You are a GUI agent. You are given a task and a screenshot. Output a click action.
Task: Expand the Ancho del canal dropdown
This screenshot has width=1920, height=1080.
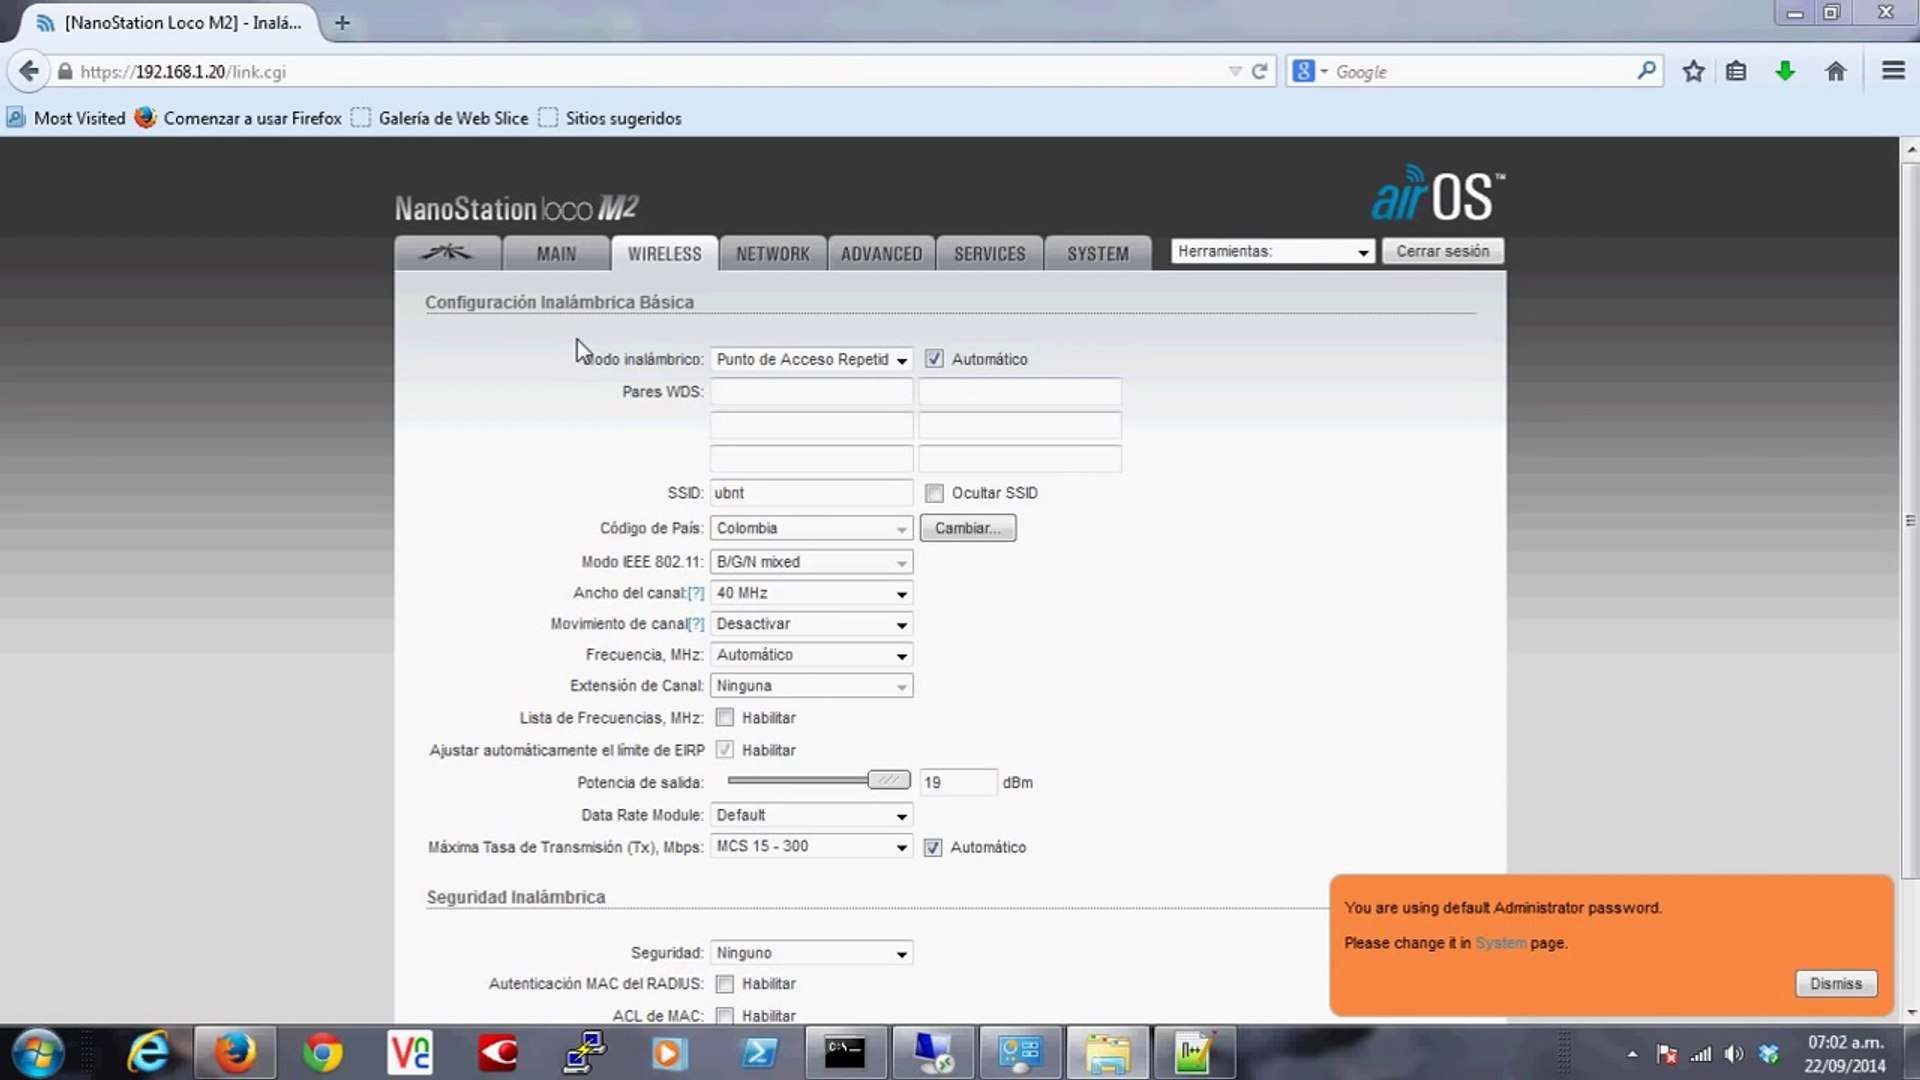tap(811, 593)
